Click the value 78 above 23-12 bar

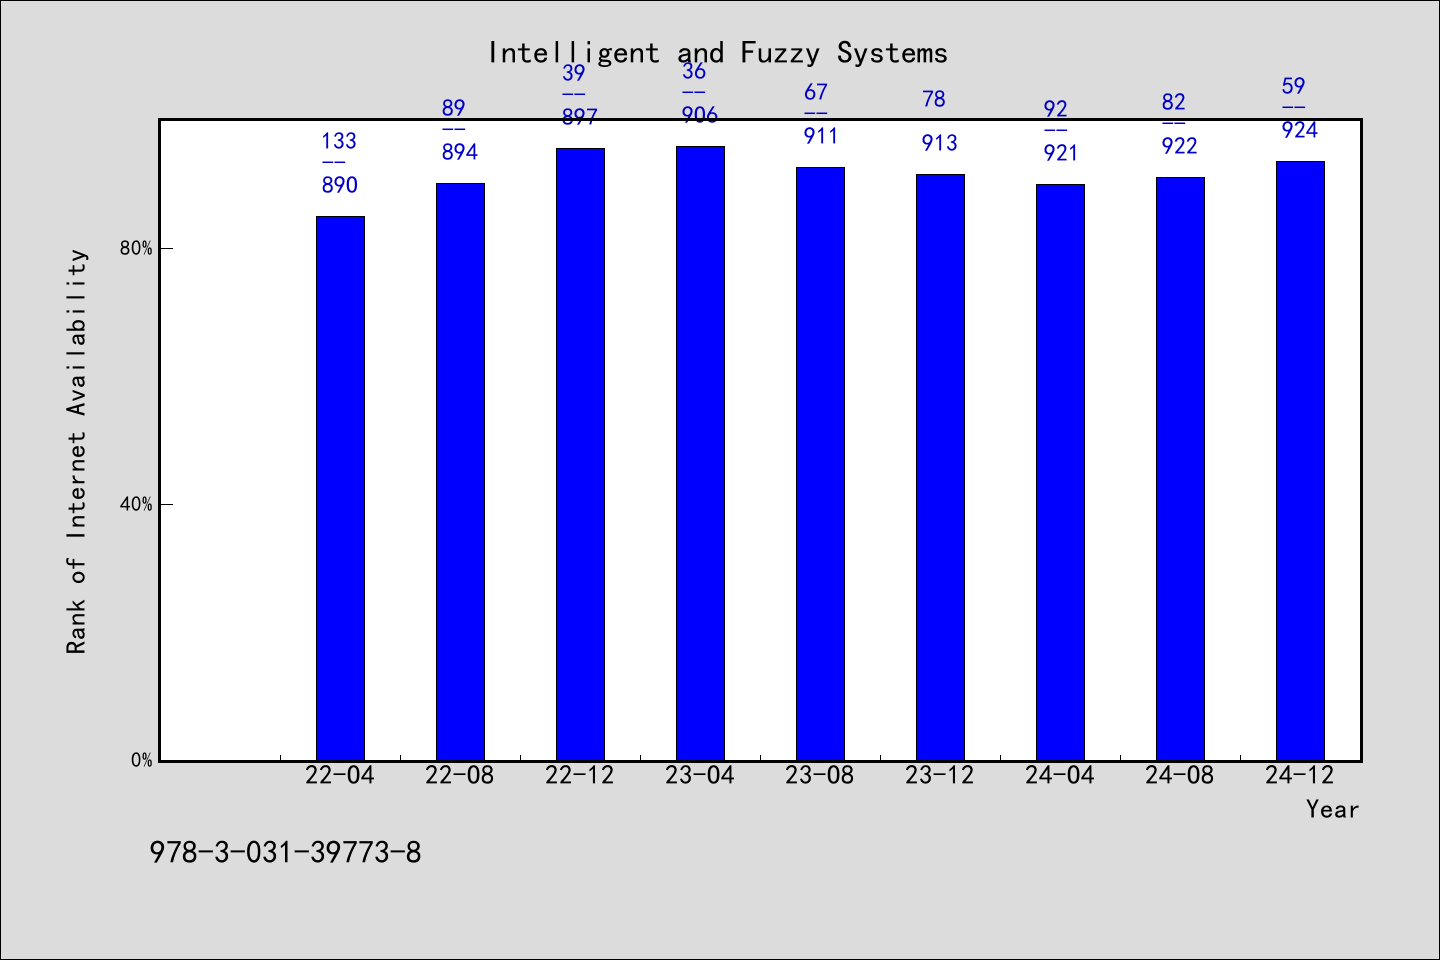934,99
